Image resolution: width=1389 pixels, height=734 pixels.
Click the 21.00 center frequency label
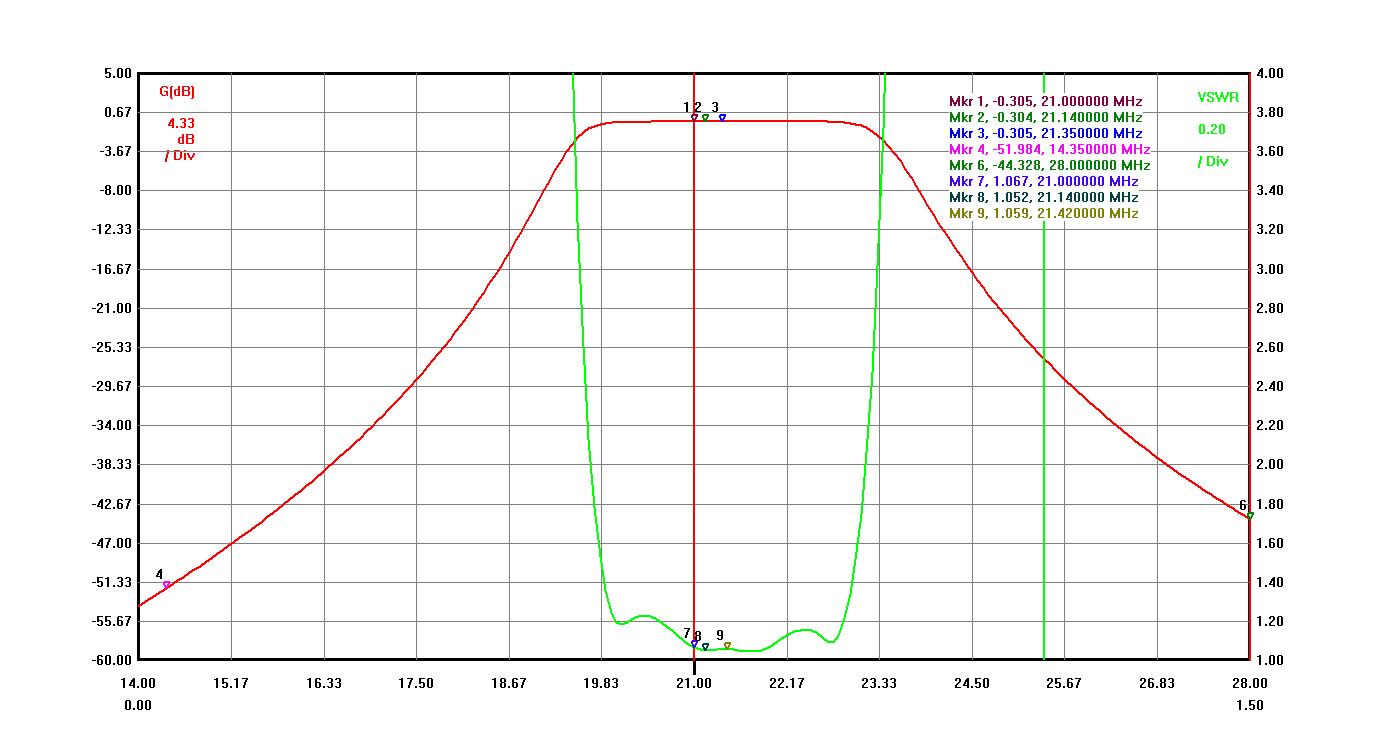693,683
